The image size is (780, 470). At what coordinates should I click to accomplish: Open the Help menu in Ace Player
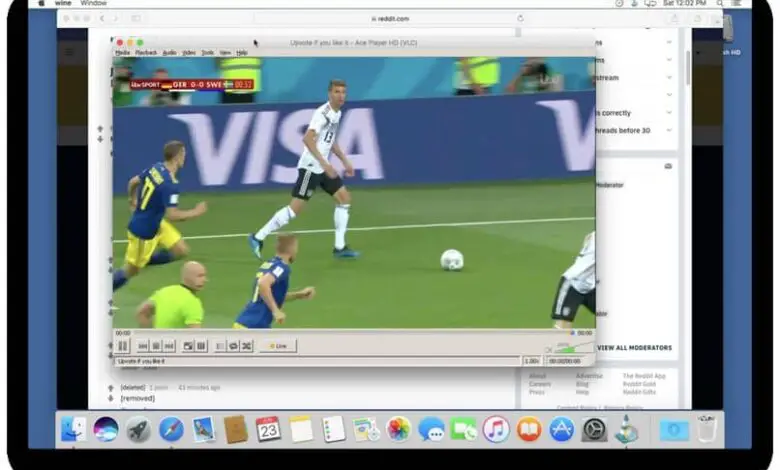click(242, 52)
